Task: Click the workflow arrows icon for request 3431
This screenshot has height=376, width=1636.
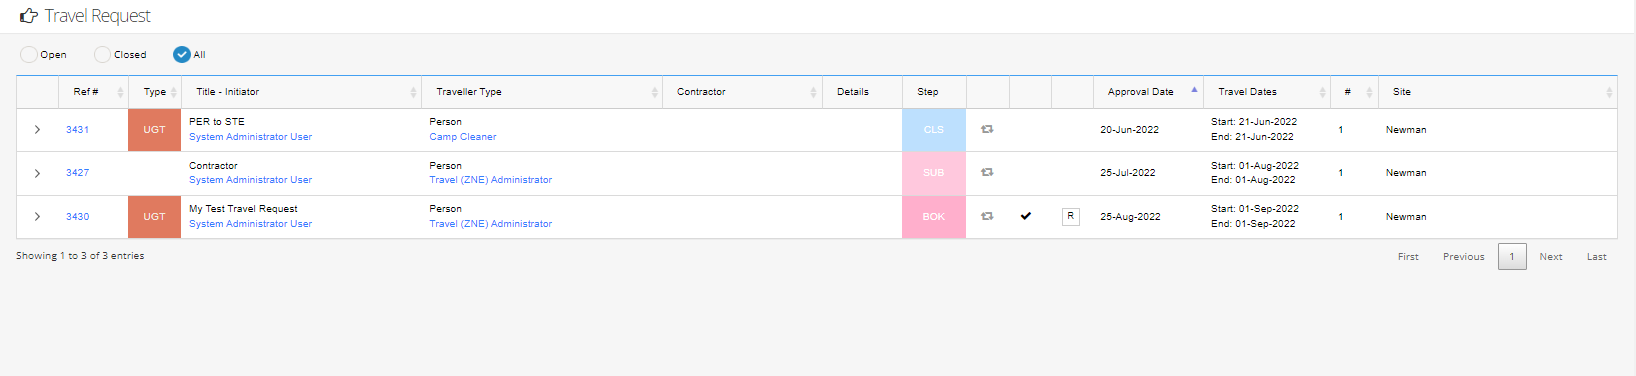Action: point(987,130)
